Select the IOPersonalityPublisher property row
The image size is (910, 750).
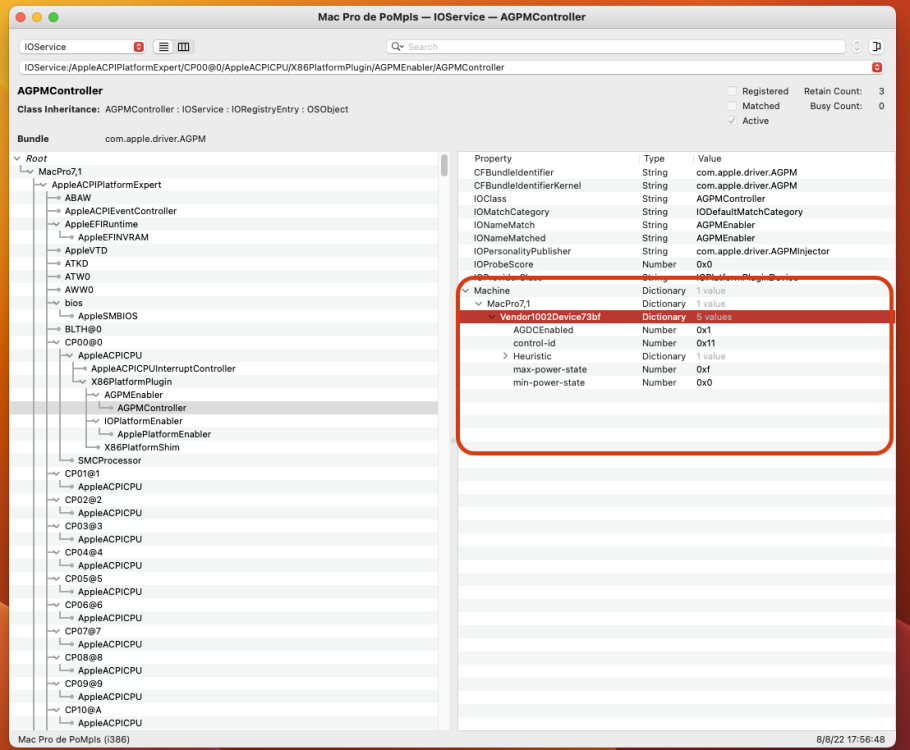coord(676,251)
